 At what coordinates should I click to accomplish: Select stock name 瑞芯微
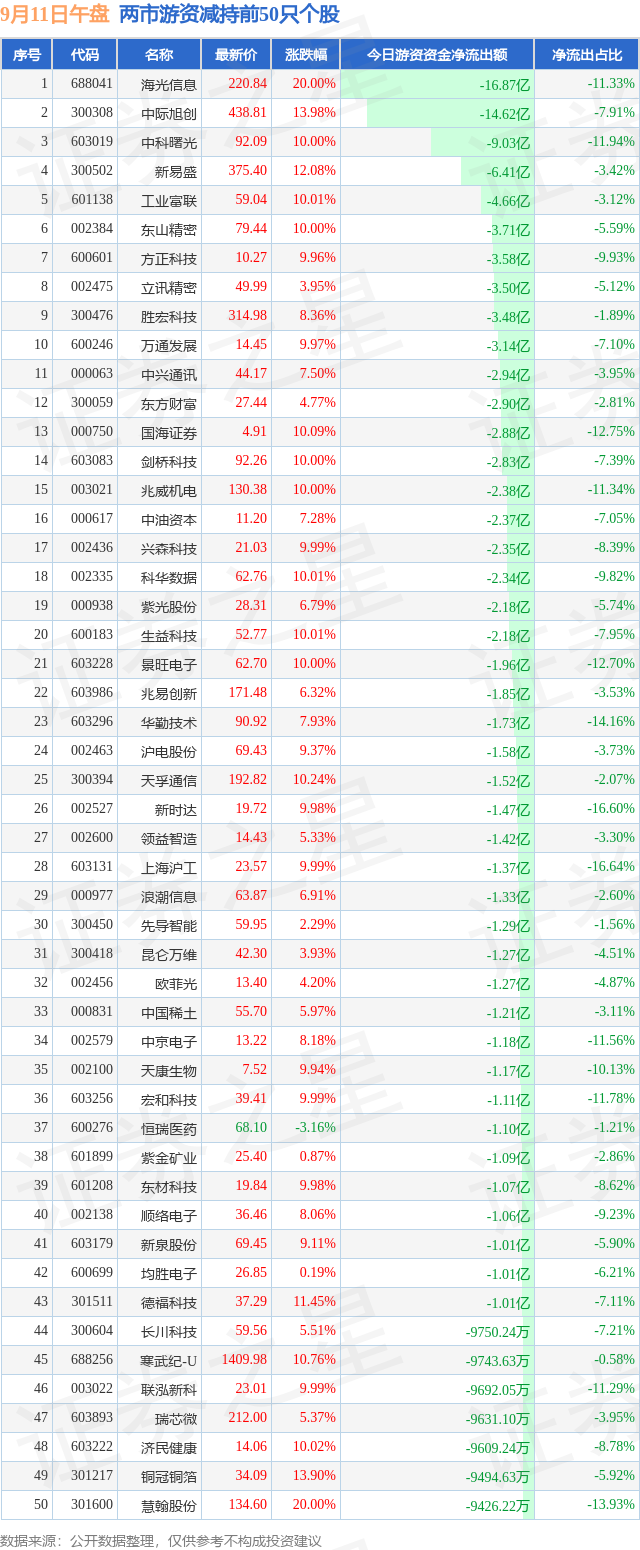coord(177,1419)
